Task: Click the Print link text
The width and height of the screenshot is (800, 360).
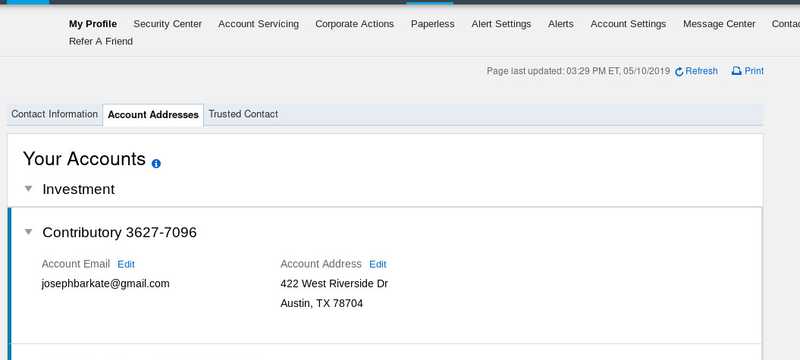Action: [754, 71]
